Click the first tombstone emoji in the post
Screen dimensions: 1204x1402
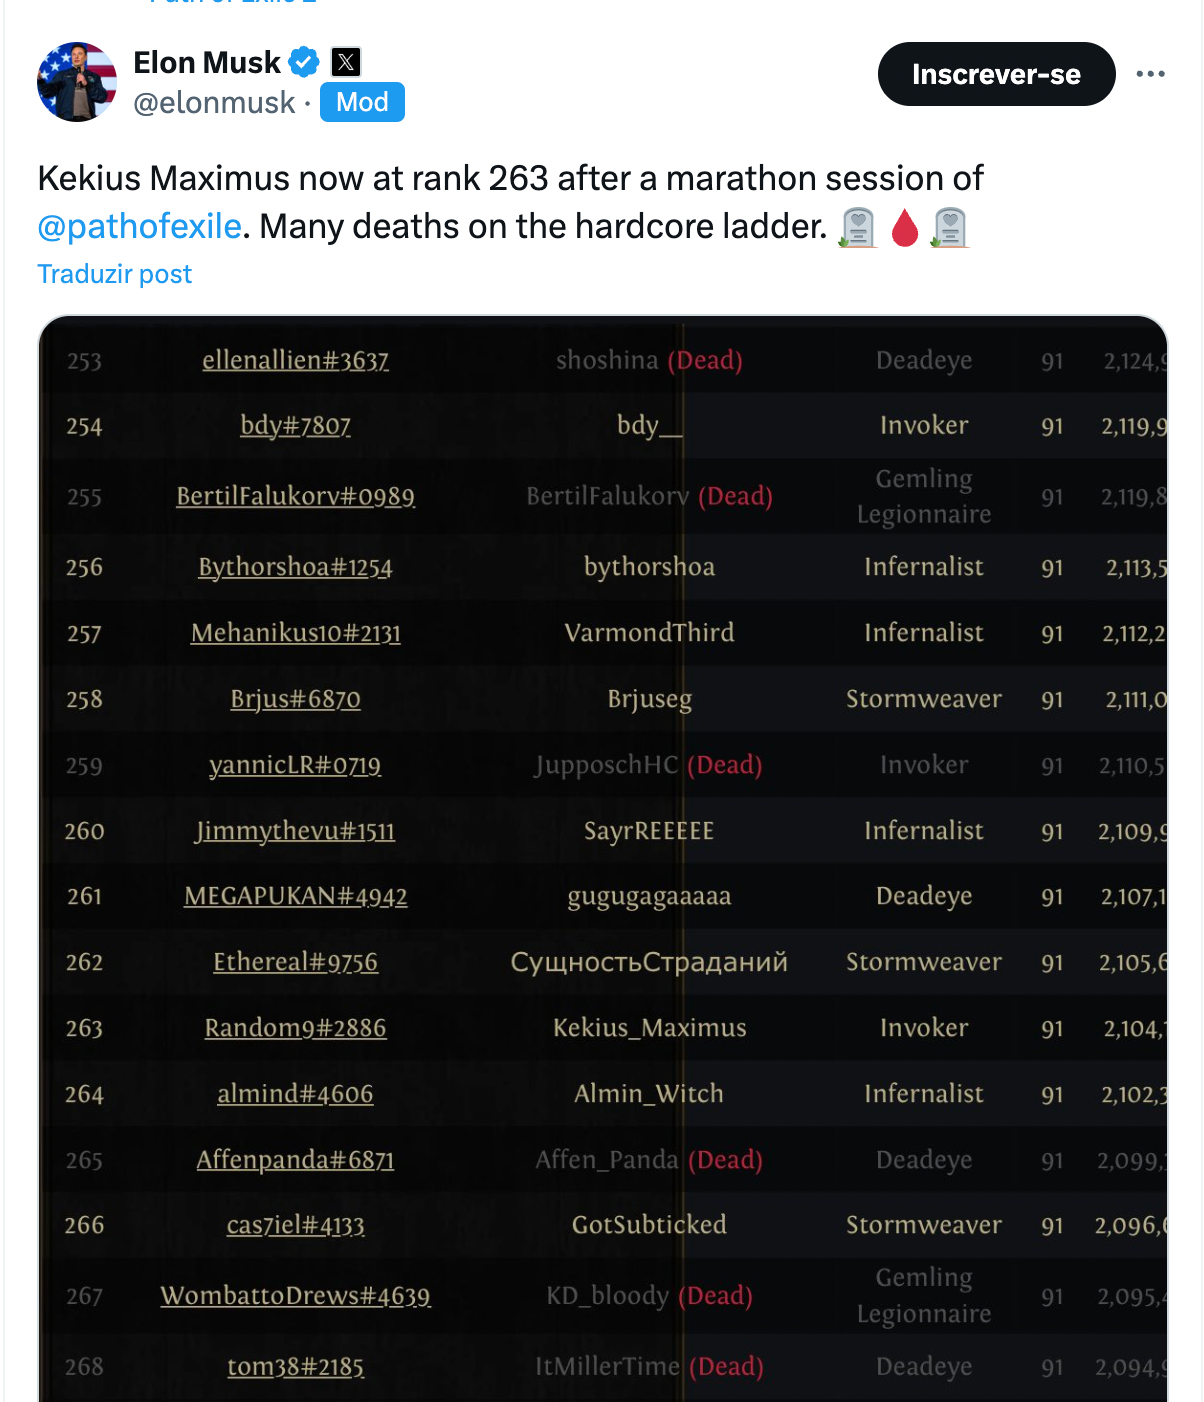point(857,227)
